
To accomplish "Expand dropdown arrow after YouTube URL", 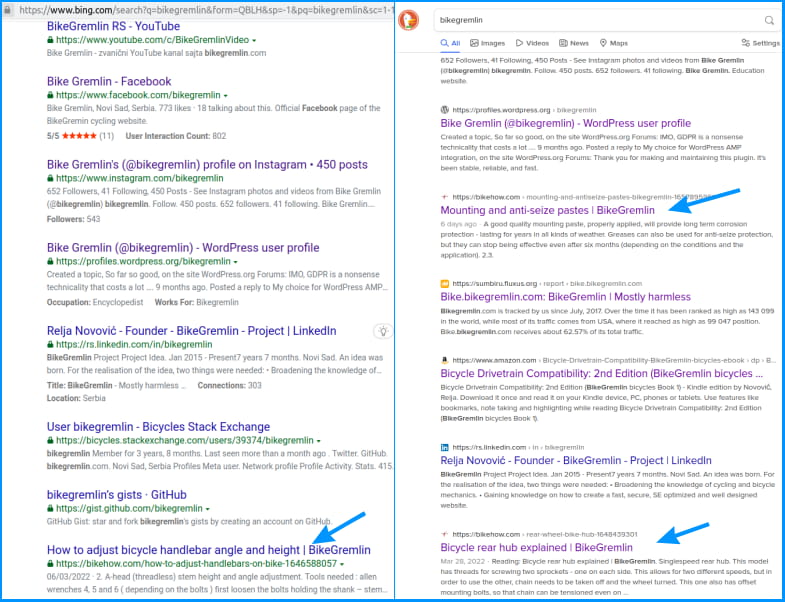I will [254, 40].
